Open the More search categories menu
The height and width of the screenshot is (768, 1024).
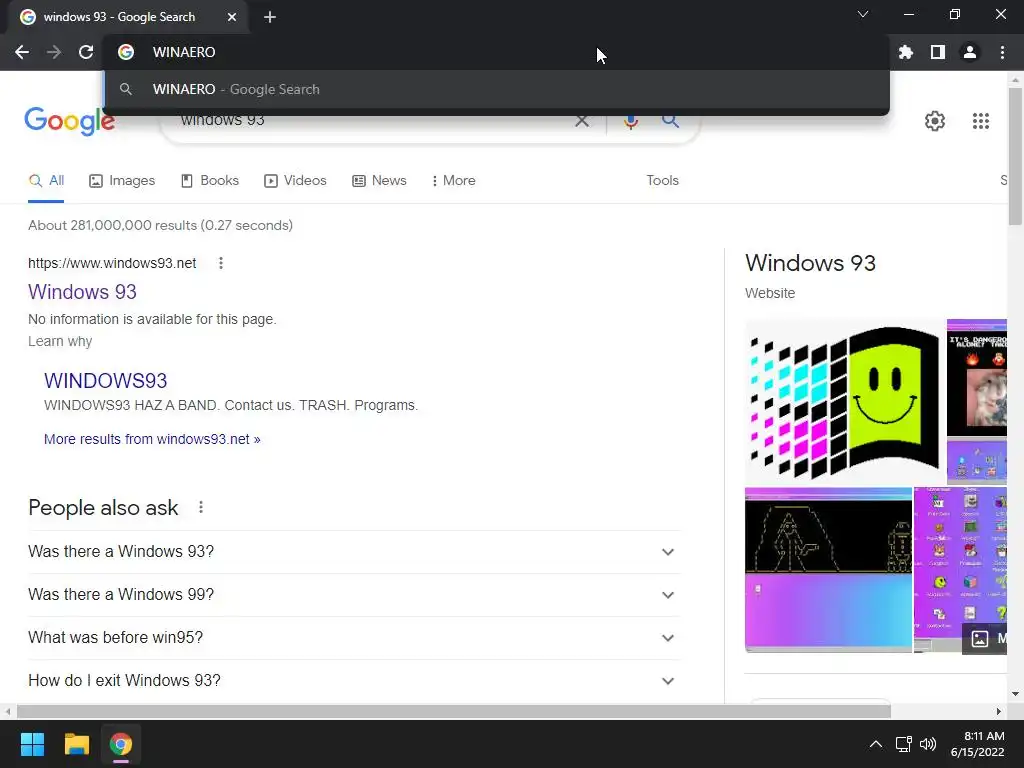point(453,181)
